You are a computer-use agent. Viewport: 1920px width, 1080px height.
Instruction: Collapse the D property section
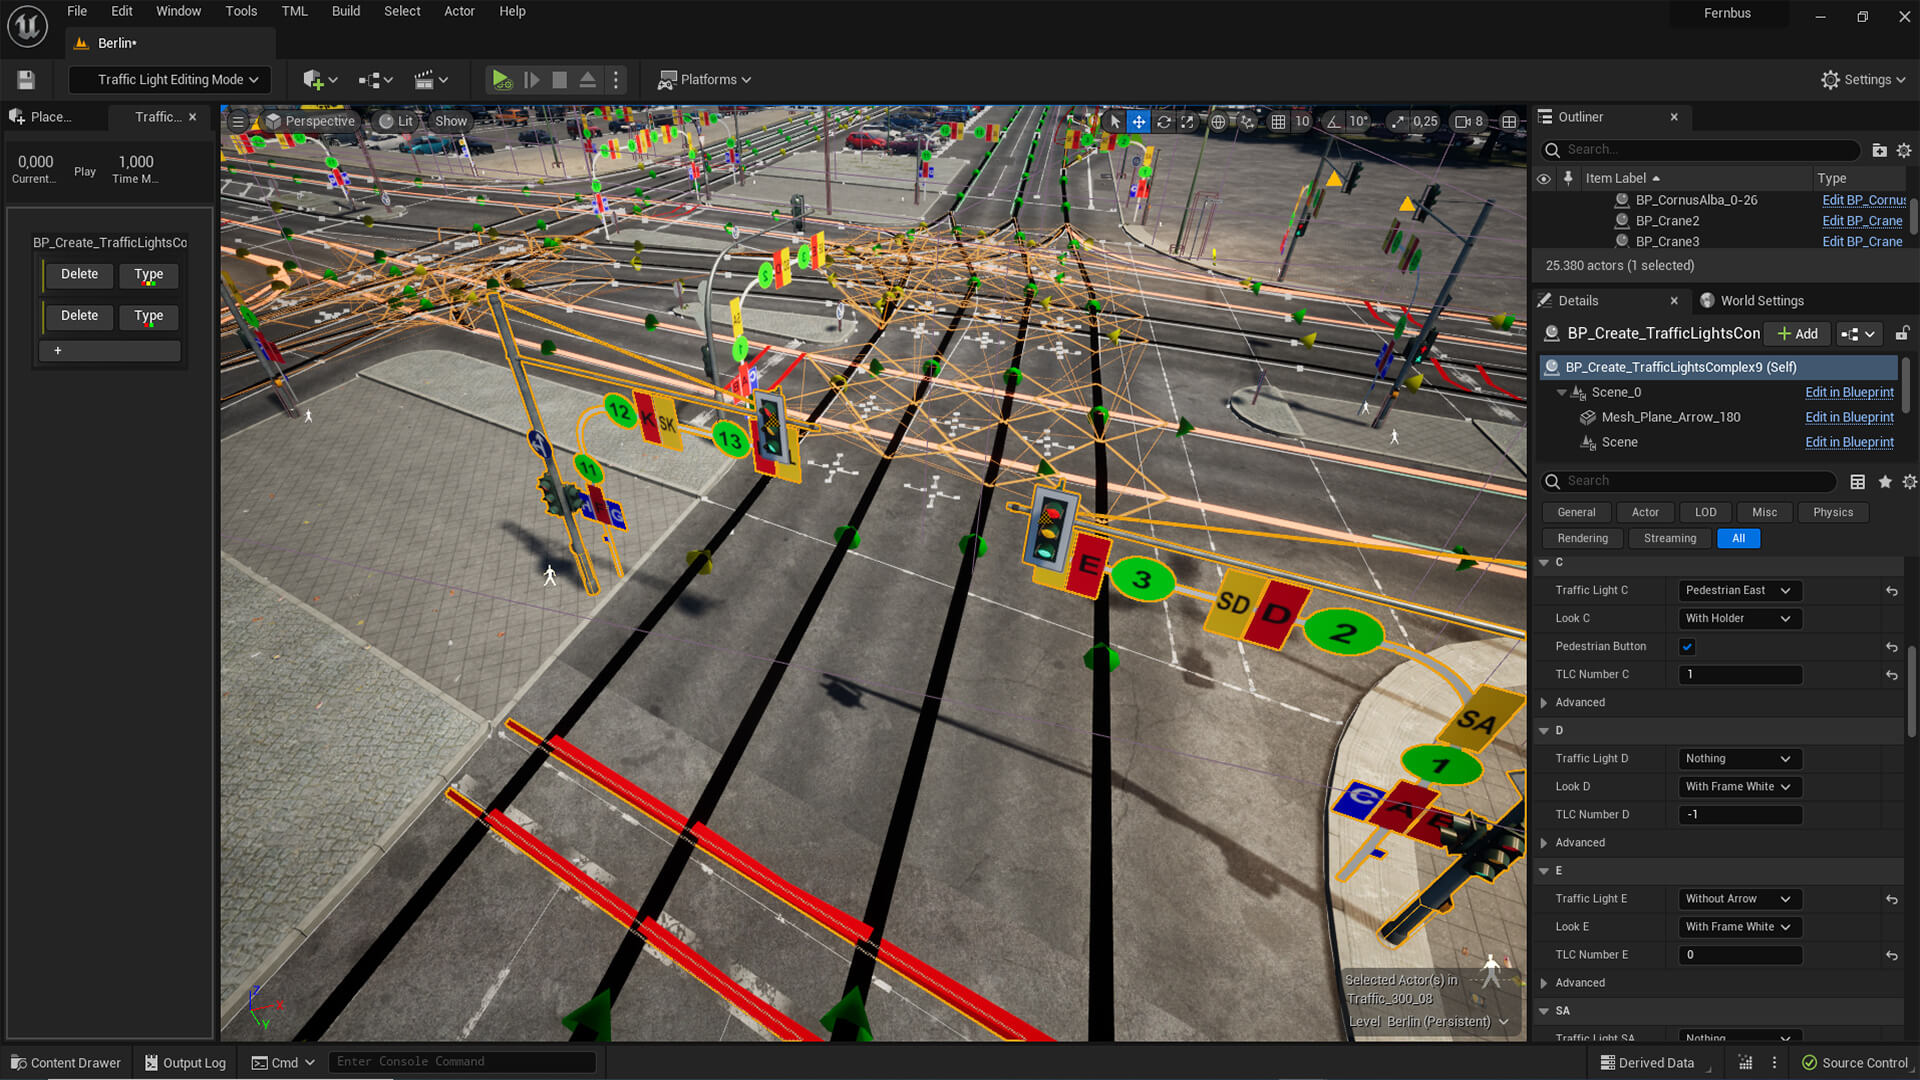coord(1544,731)
